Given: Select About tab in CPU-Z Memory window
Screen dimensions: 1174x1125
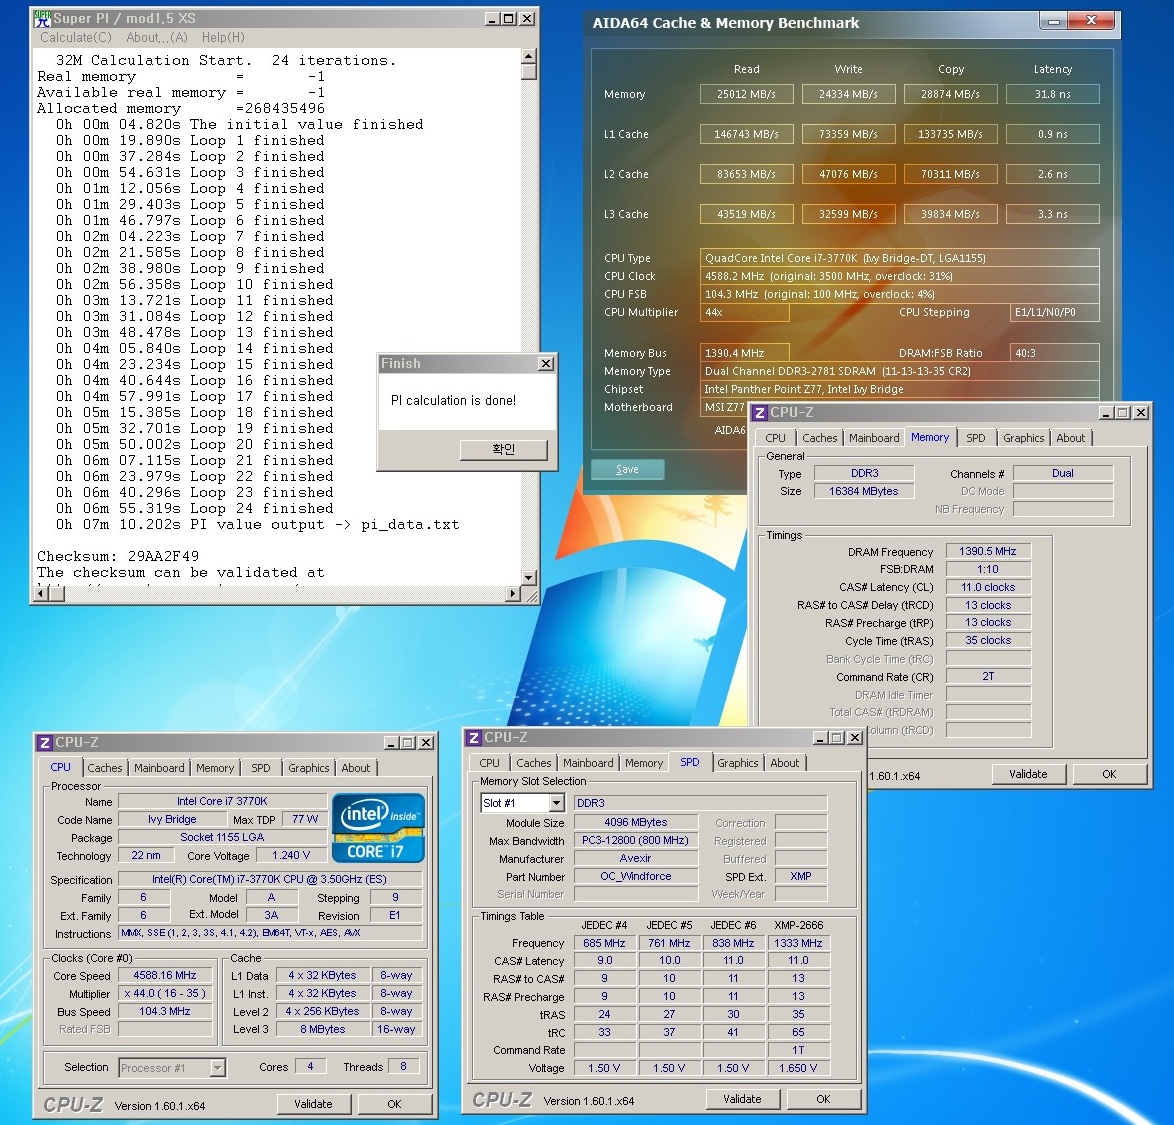Looking at the screenshot, I should [x=1071, y=438].
